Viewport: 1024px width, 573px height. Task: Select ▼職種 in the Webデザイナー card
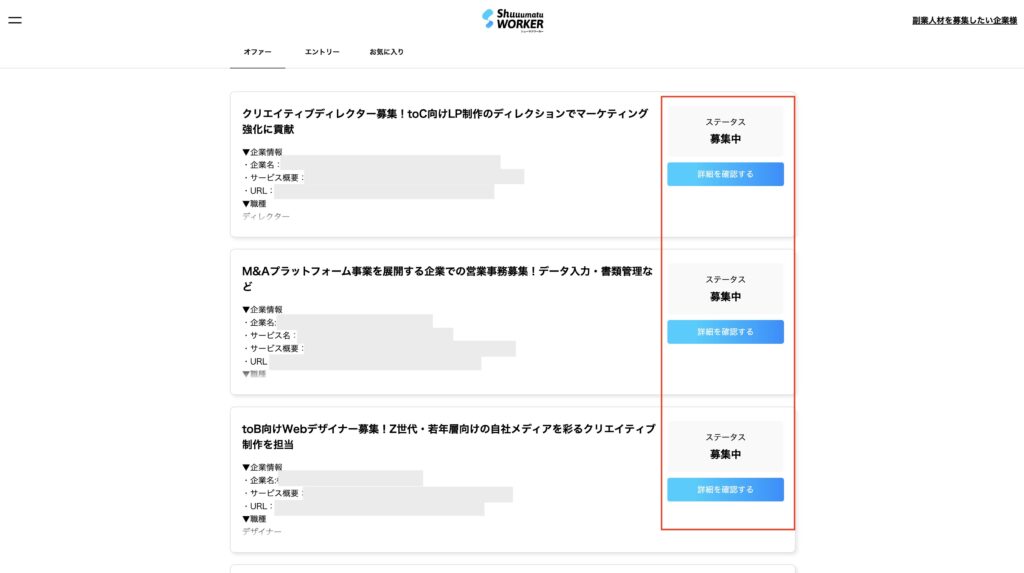254,519
